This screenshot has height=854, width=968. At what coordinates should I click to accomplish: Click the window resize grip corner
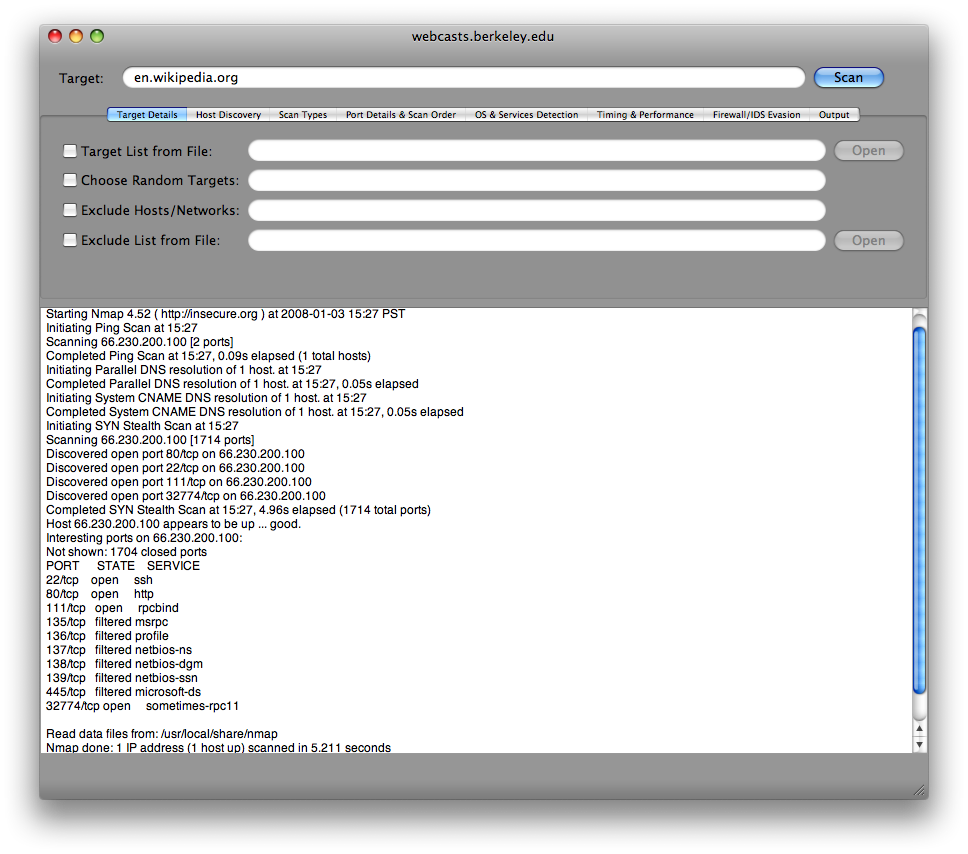(x=918, y=789)
